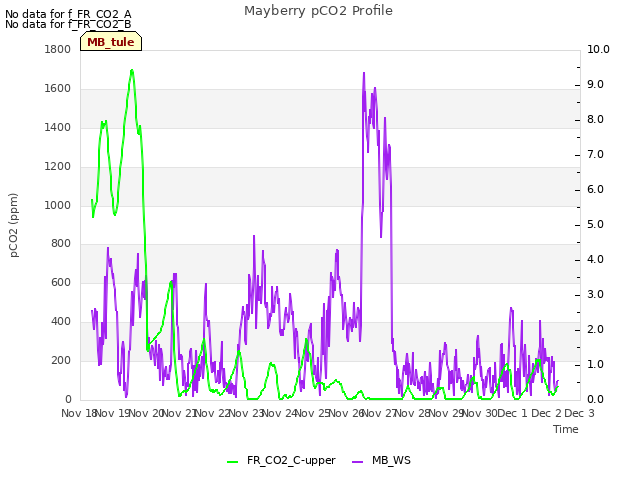Image resolution: width=640 pixels, height=480 pixels.
Task: Click purple MB_WS legend line swatch
Action: coord(357,462)
